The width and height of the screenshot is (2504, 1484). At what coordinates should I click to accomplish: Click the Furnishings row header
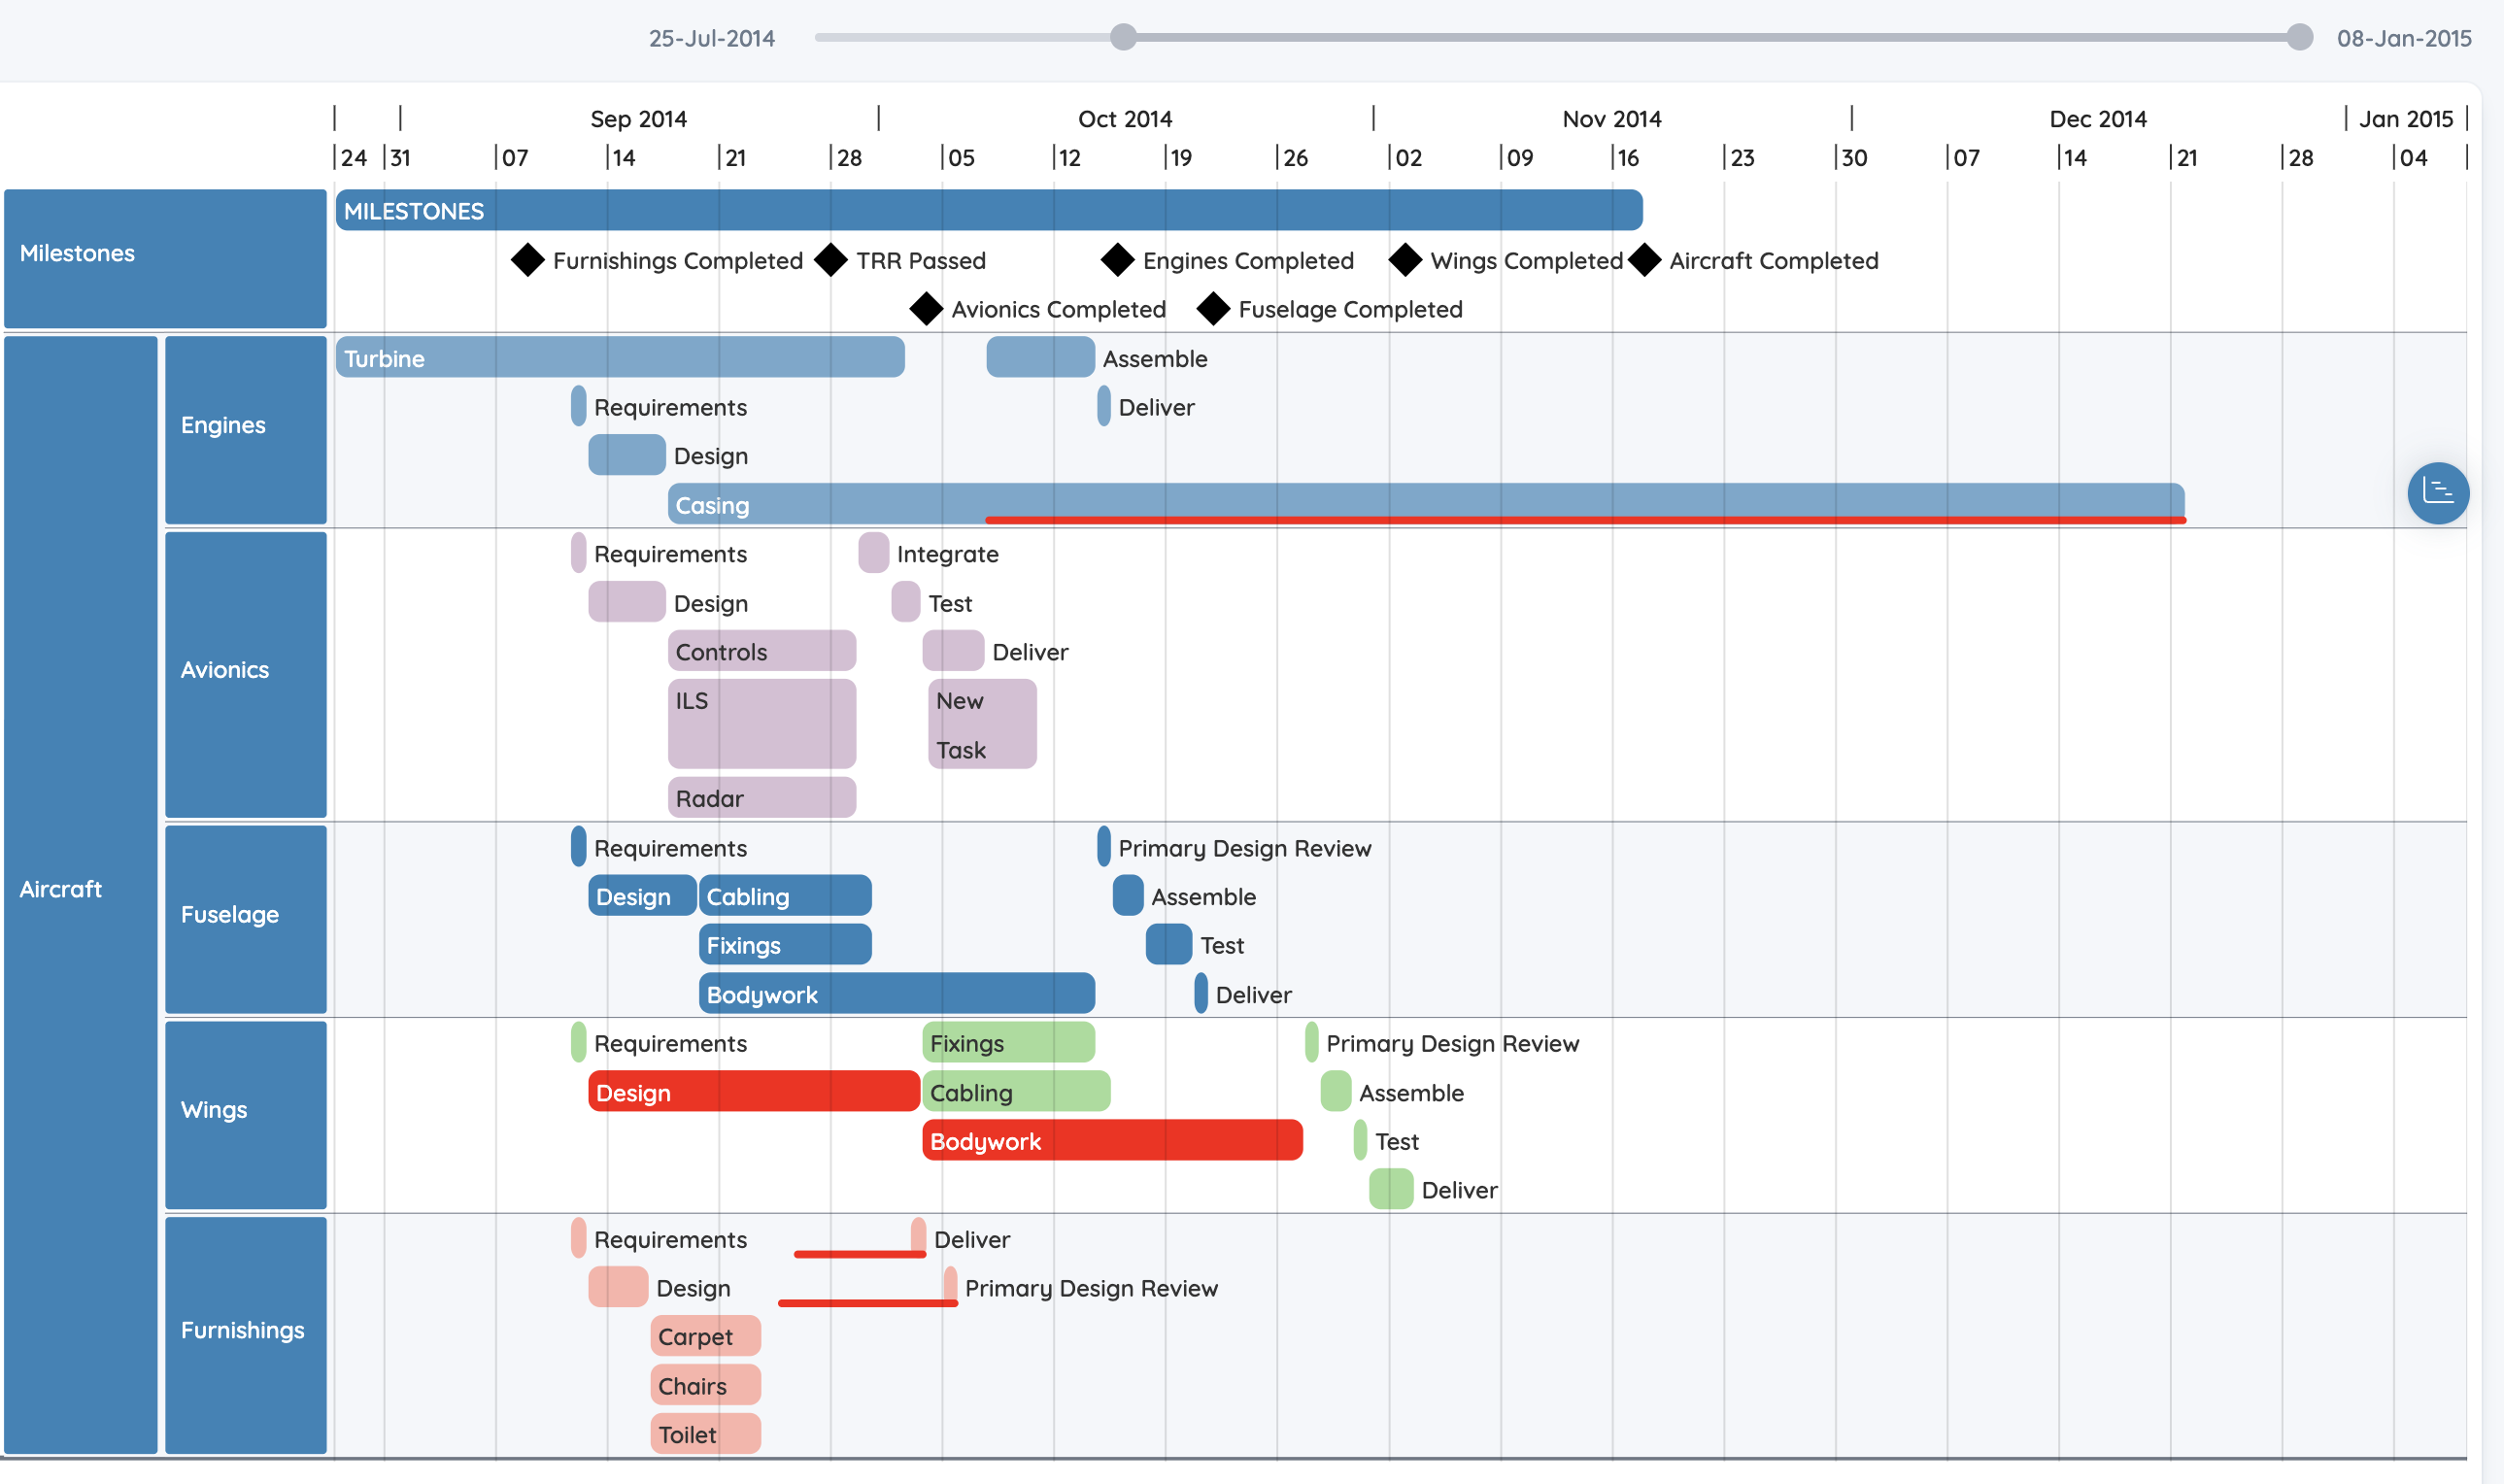(246, 1335)
